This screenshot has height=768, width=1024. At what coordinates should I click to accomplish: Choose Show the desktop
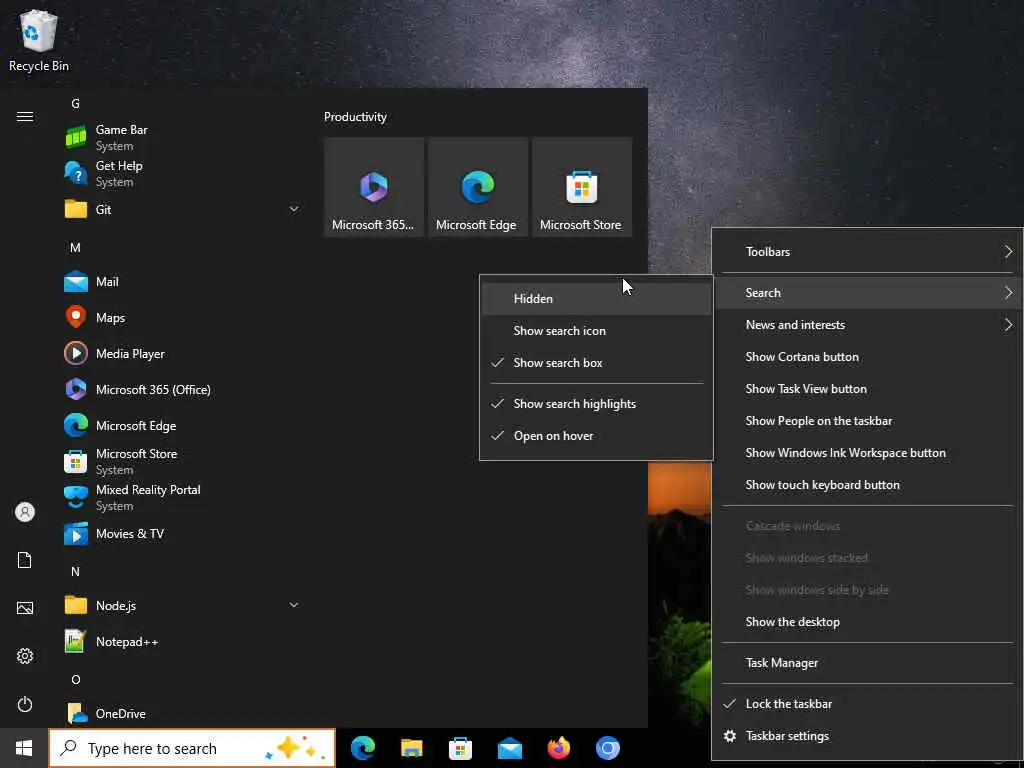pyautogui.click(x=867, y=622)
